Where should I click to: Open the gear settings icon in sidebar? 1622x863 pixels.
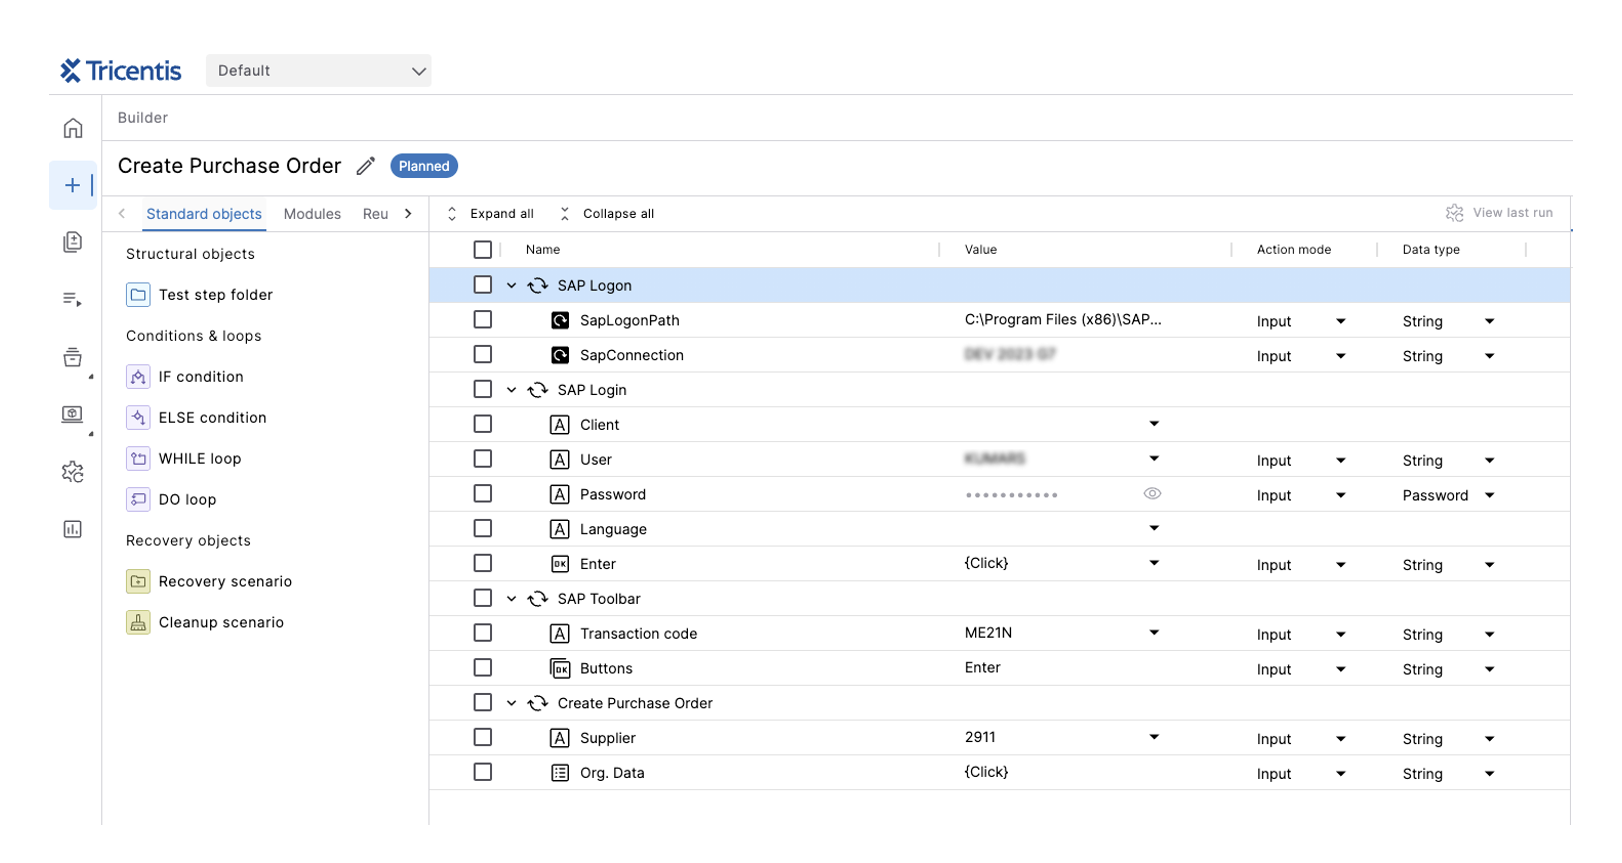pyautogui.click(x=73, y=472)
